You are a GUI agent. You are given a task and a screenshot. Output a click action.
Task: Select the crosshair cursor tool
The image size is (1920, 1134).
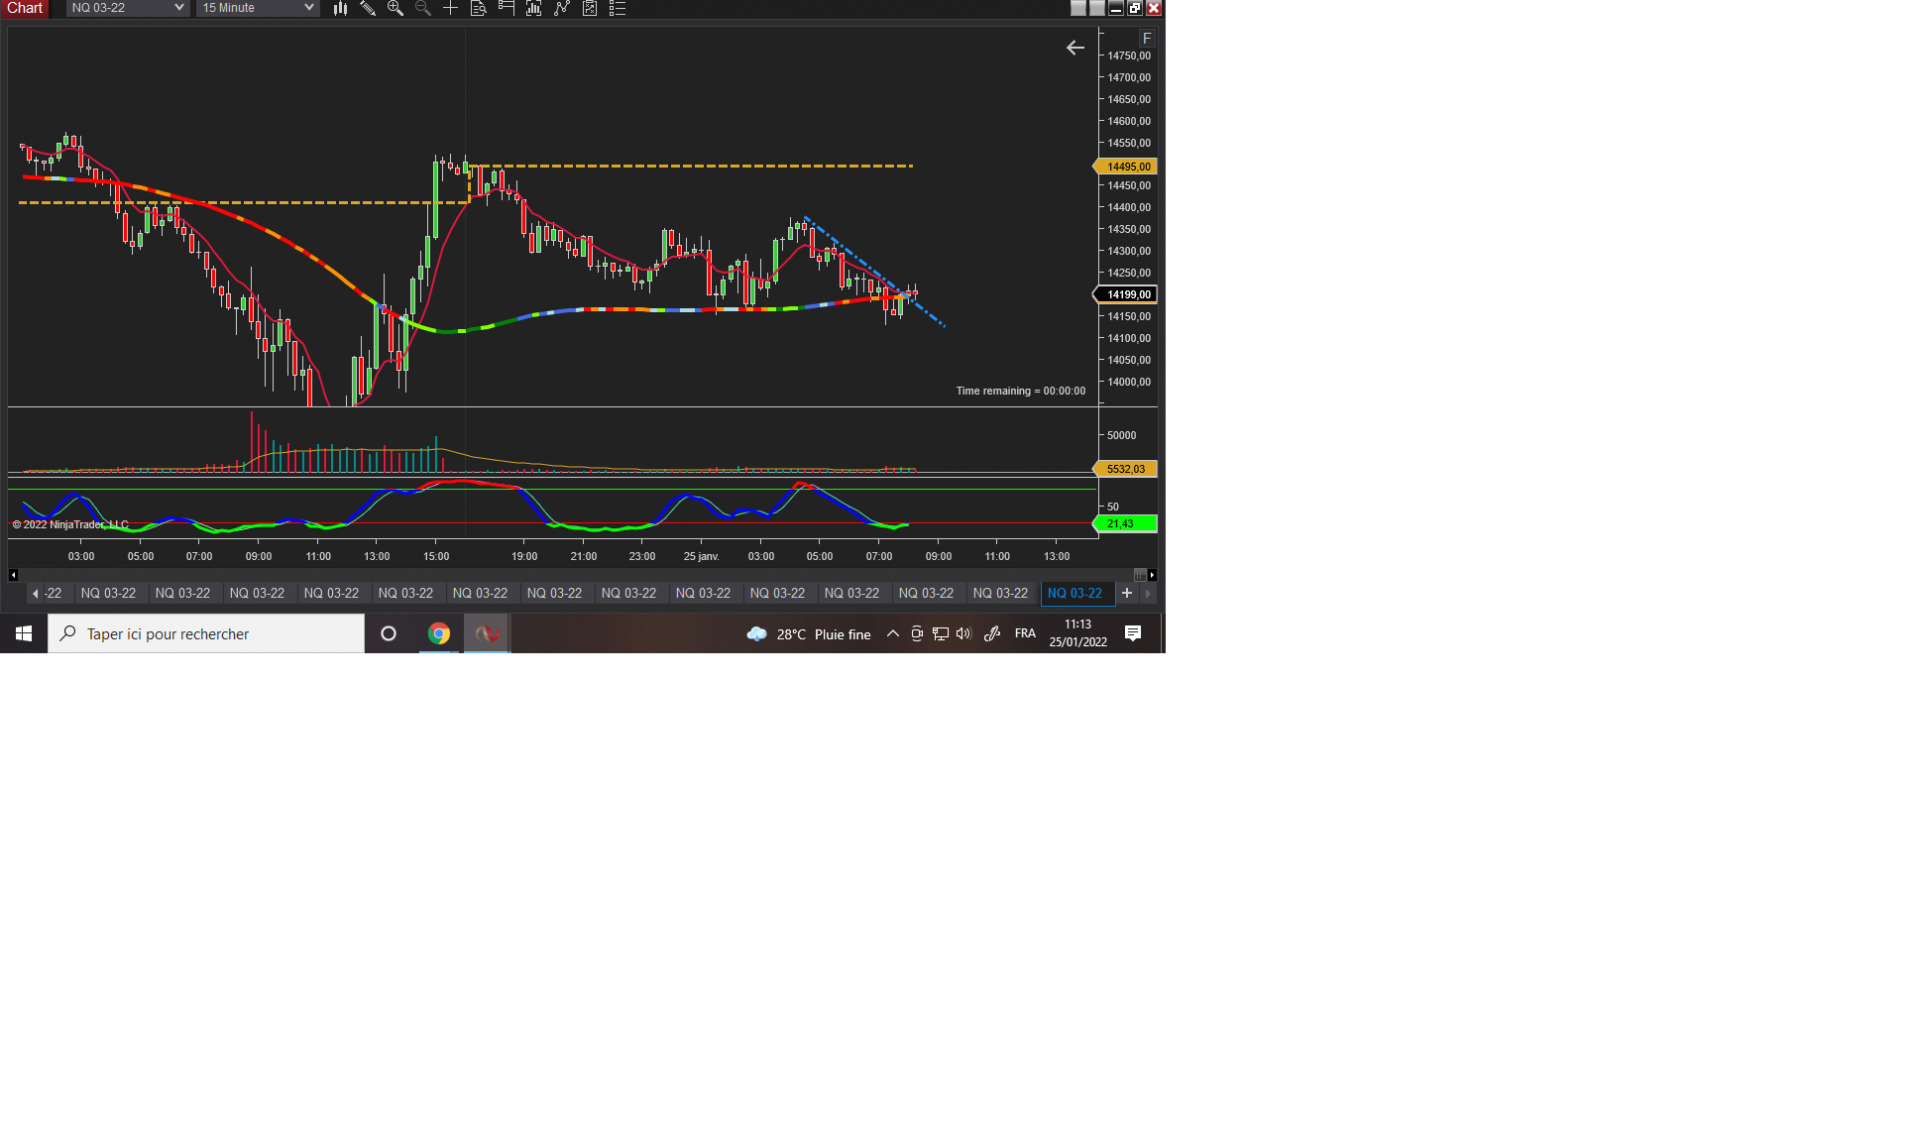451,8
